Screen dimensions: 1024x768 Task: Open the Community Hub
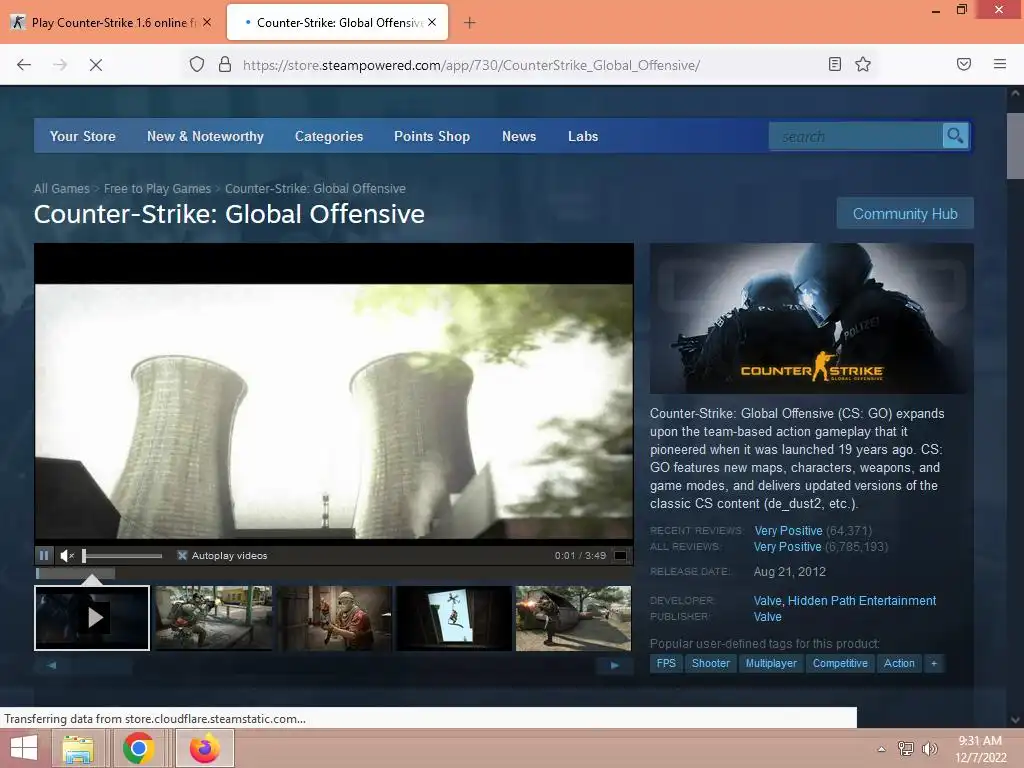pyautogui.click(x=904, y=214)
